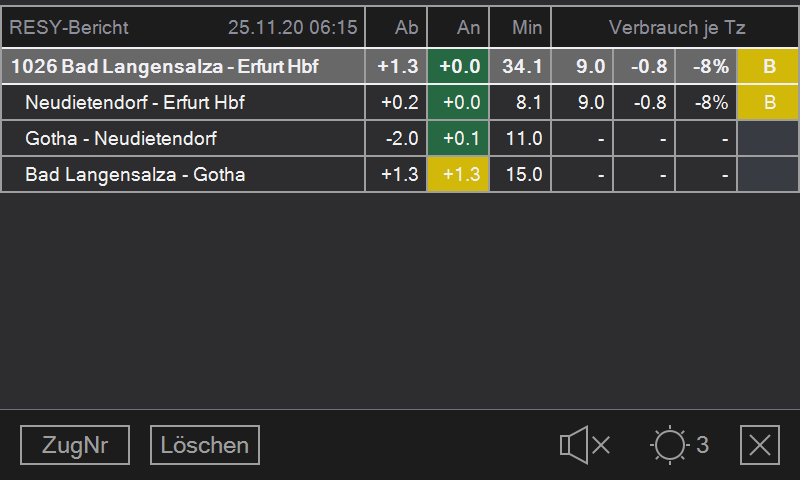800x480 pixels.
Task: Click the Min column header
Action: (x=520, y=28)
